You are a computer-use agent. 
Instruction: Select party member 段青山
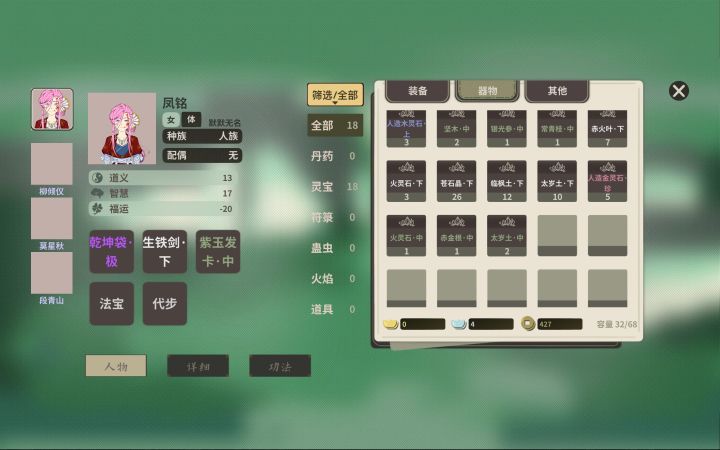pos(51,273)
